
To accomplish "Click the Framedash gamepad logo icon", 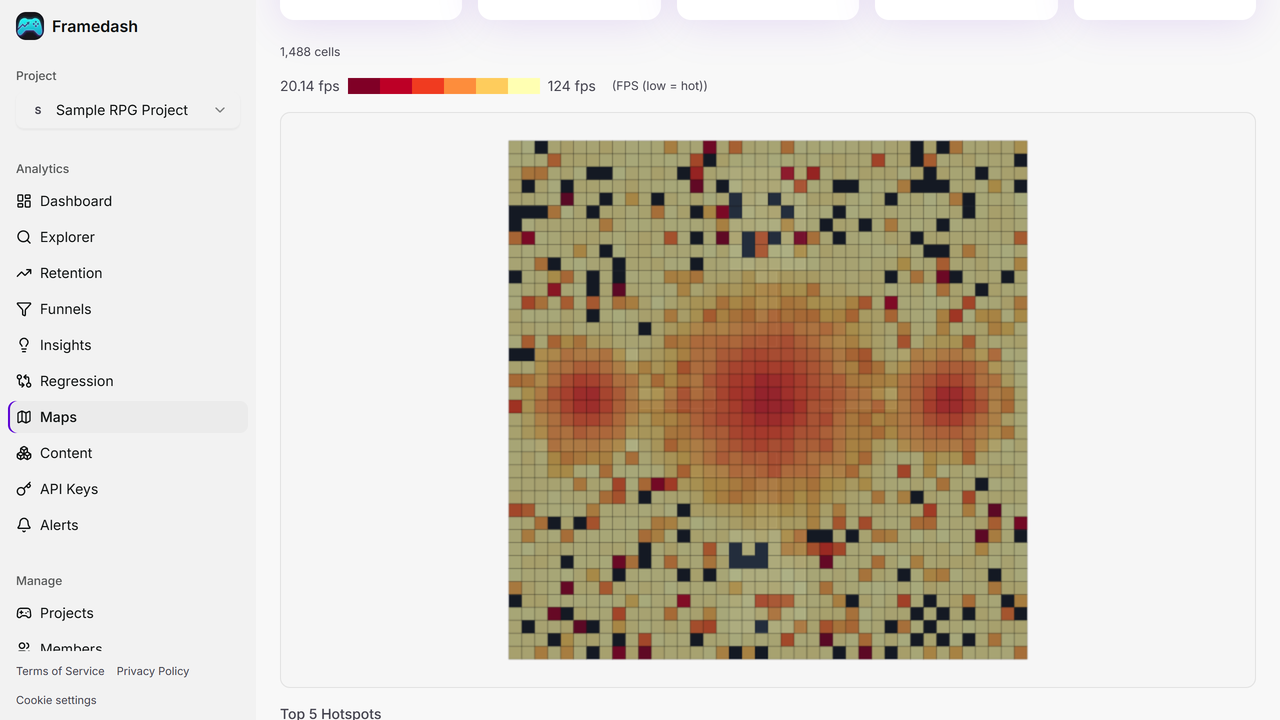I will [30, 26].
